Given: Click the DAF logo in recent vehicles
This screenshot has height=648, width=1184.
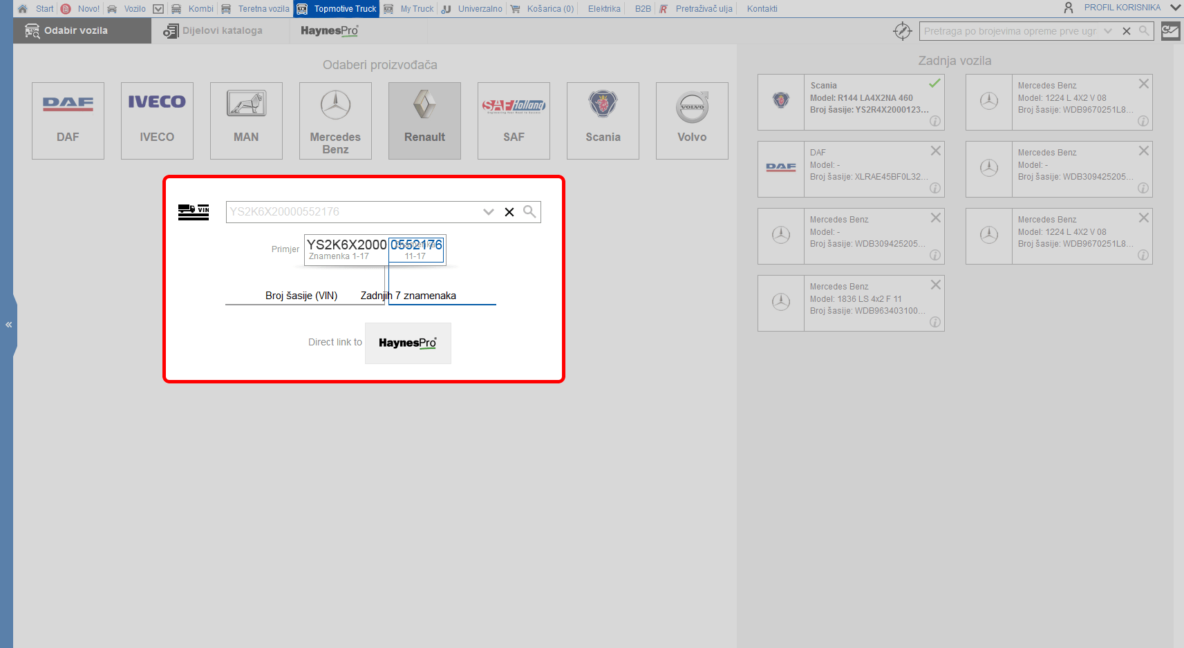Looking at the screenshot, I should (x=781, y=168).
